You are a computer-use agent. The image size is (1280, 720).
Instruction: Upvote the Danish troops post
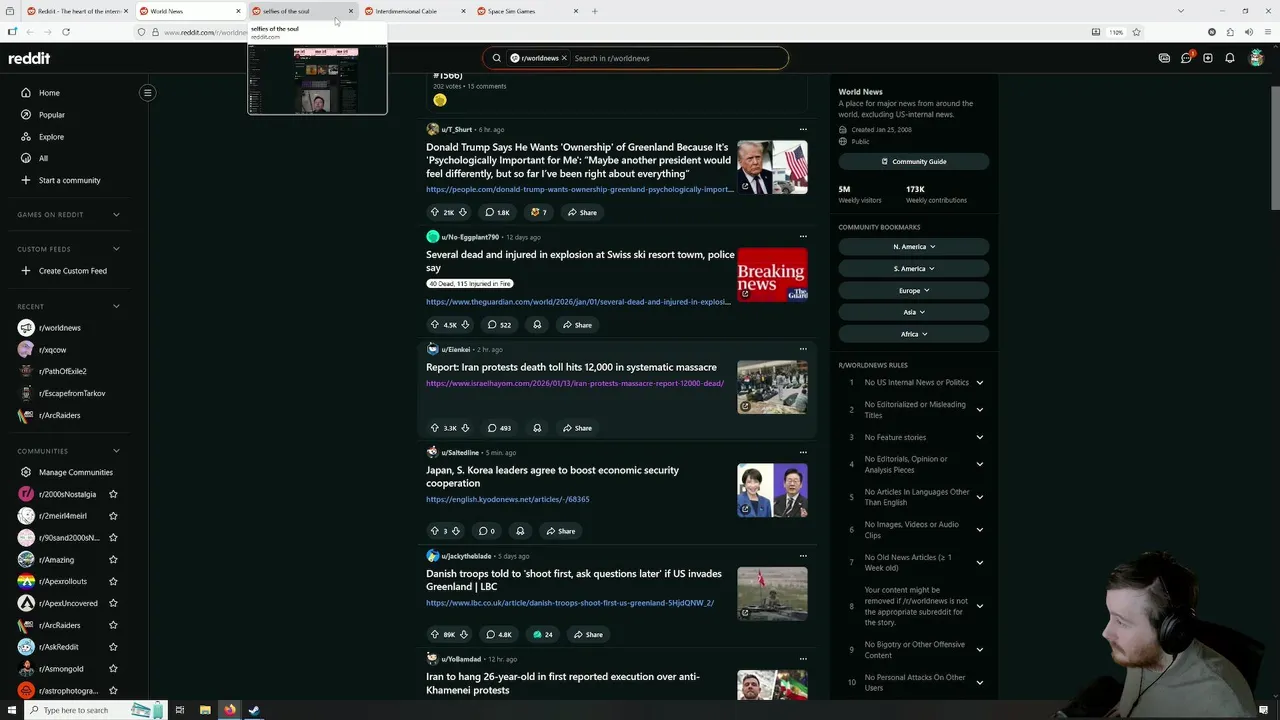click(435, 634)
